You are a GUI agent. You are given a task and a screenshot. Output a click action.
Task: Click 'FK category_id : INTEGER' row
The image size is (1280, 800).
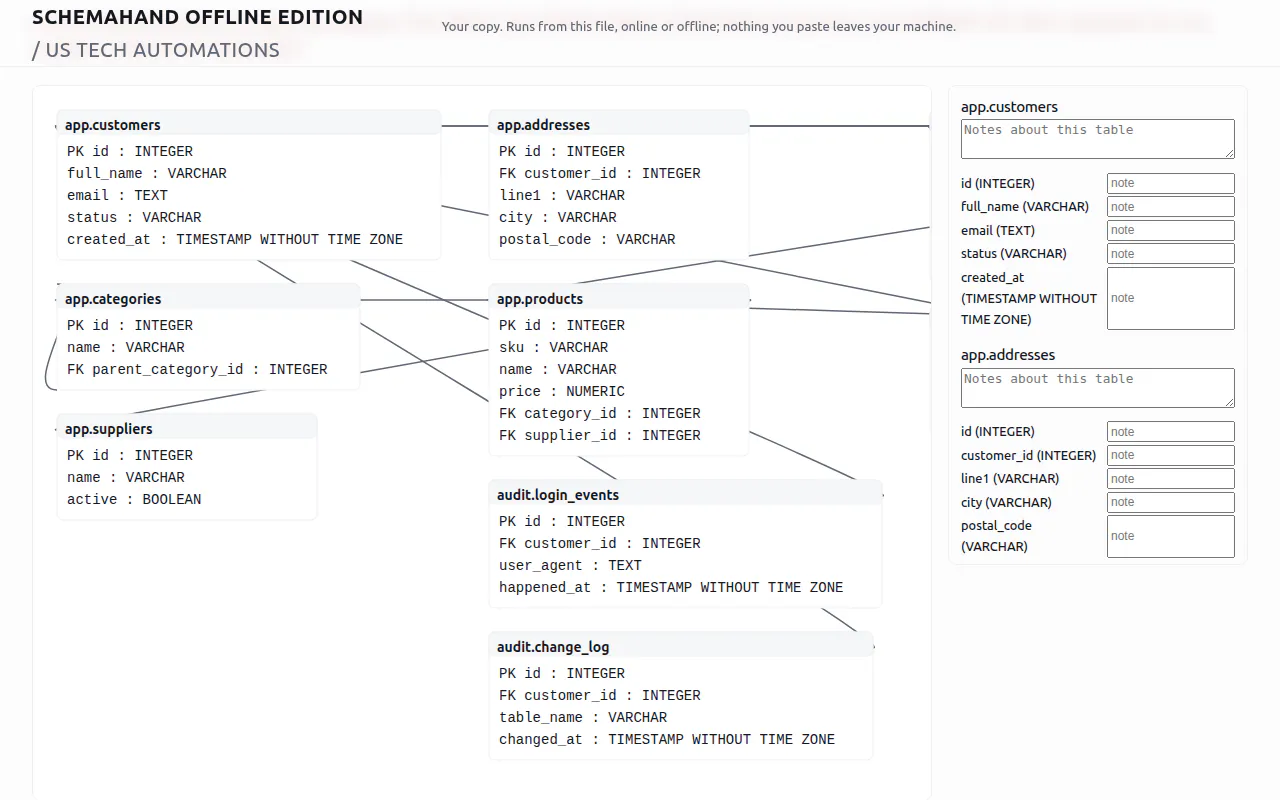(600, 413)
